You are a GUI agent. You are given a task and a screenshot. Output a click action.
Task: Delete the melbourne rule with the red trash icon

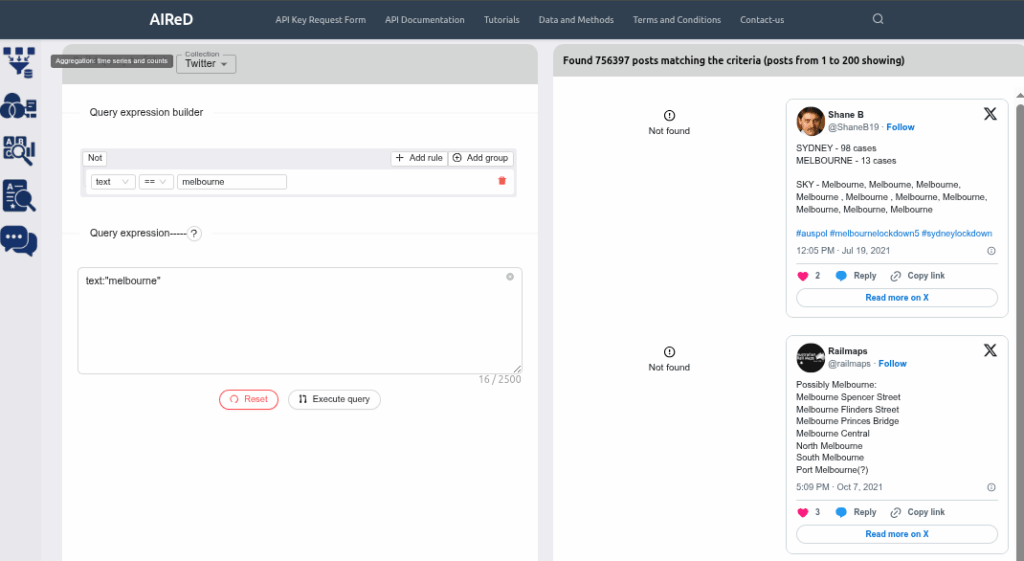(502, 181)
